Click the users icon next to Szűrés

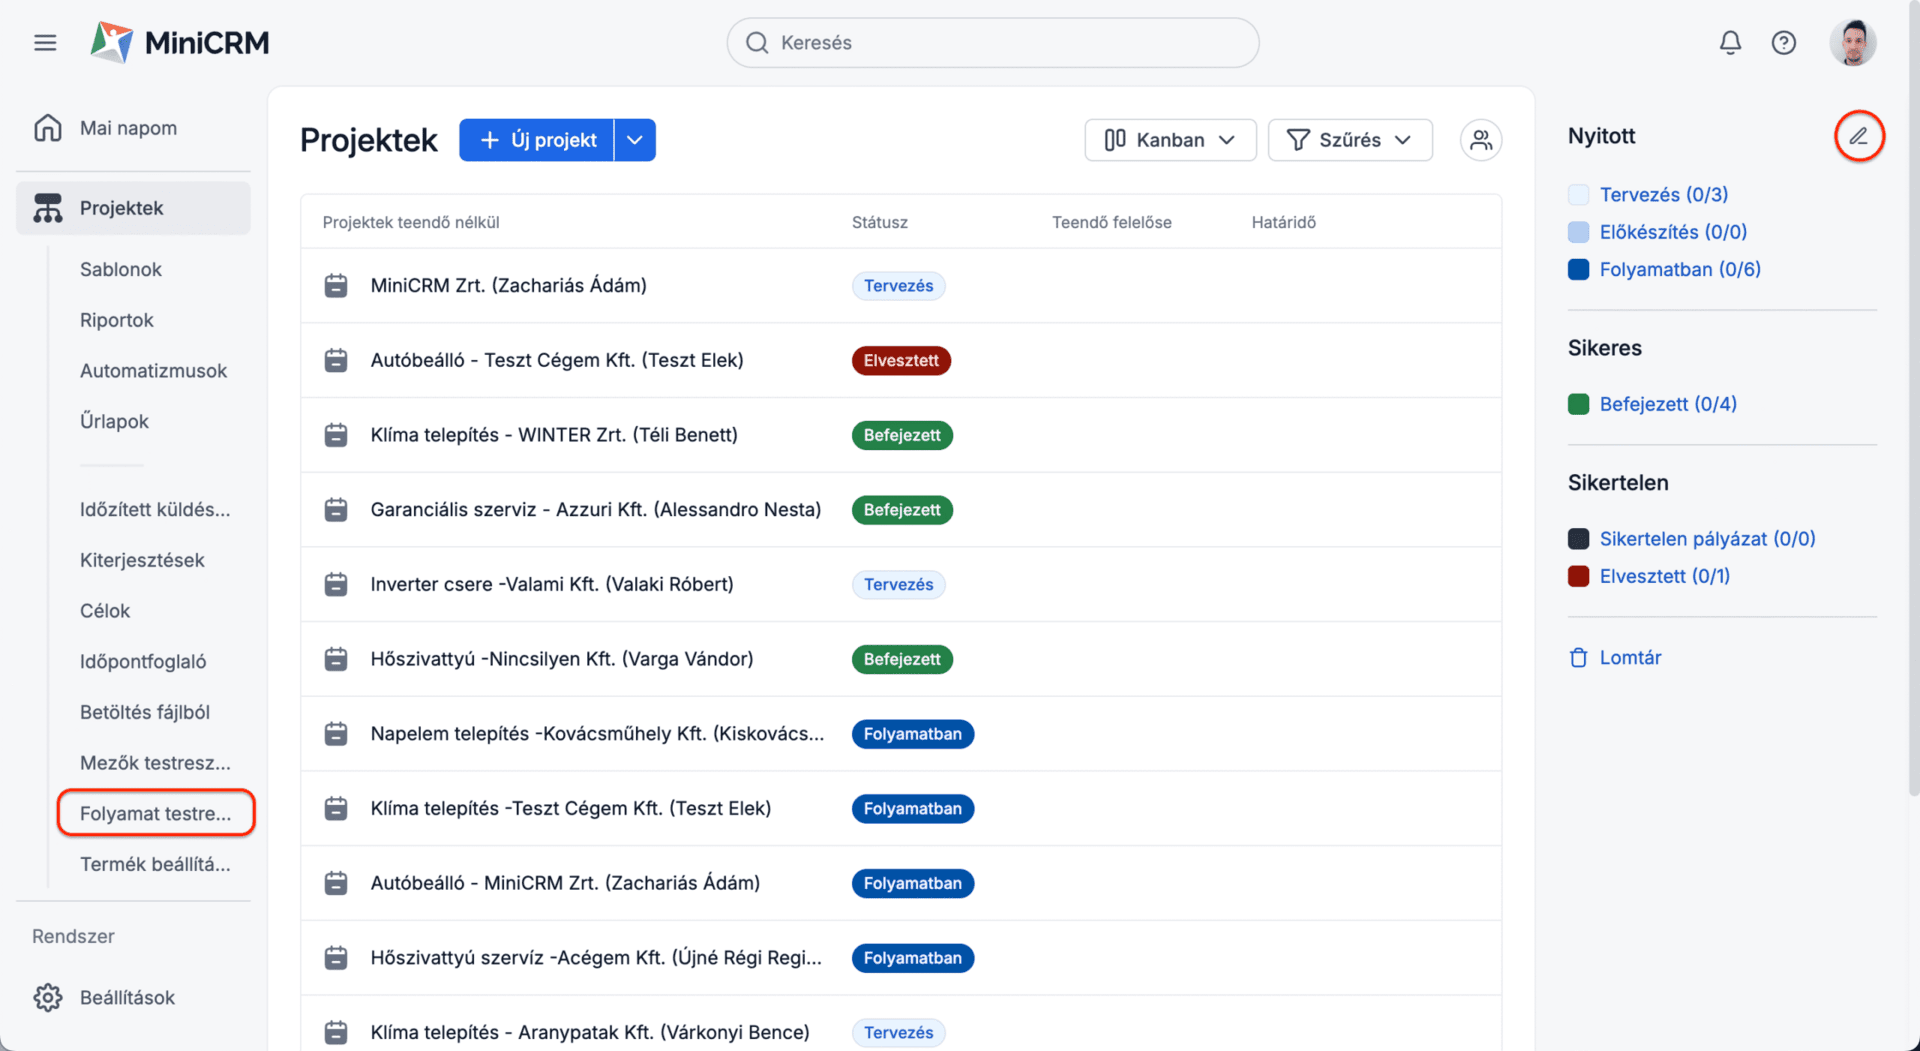coord(1481,140)
